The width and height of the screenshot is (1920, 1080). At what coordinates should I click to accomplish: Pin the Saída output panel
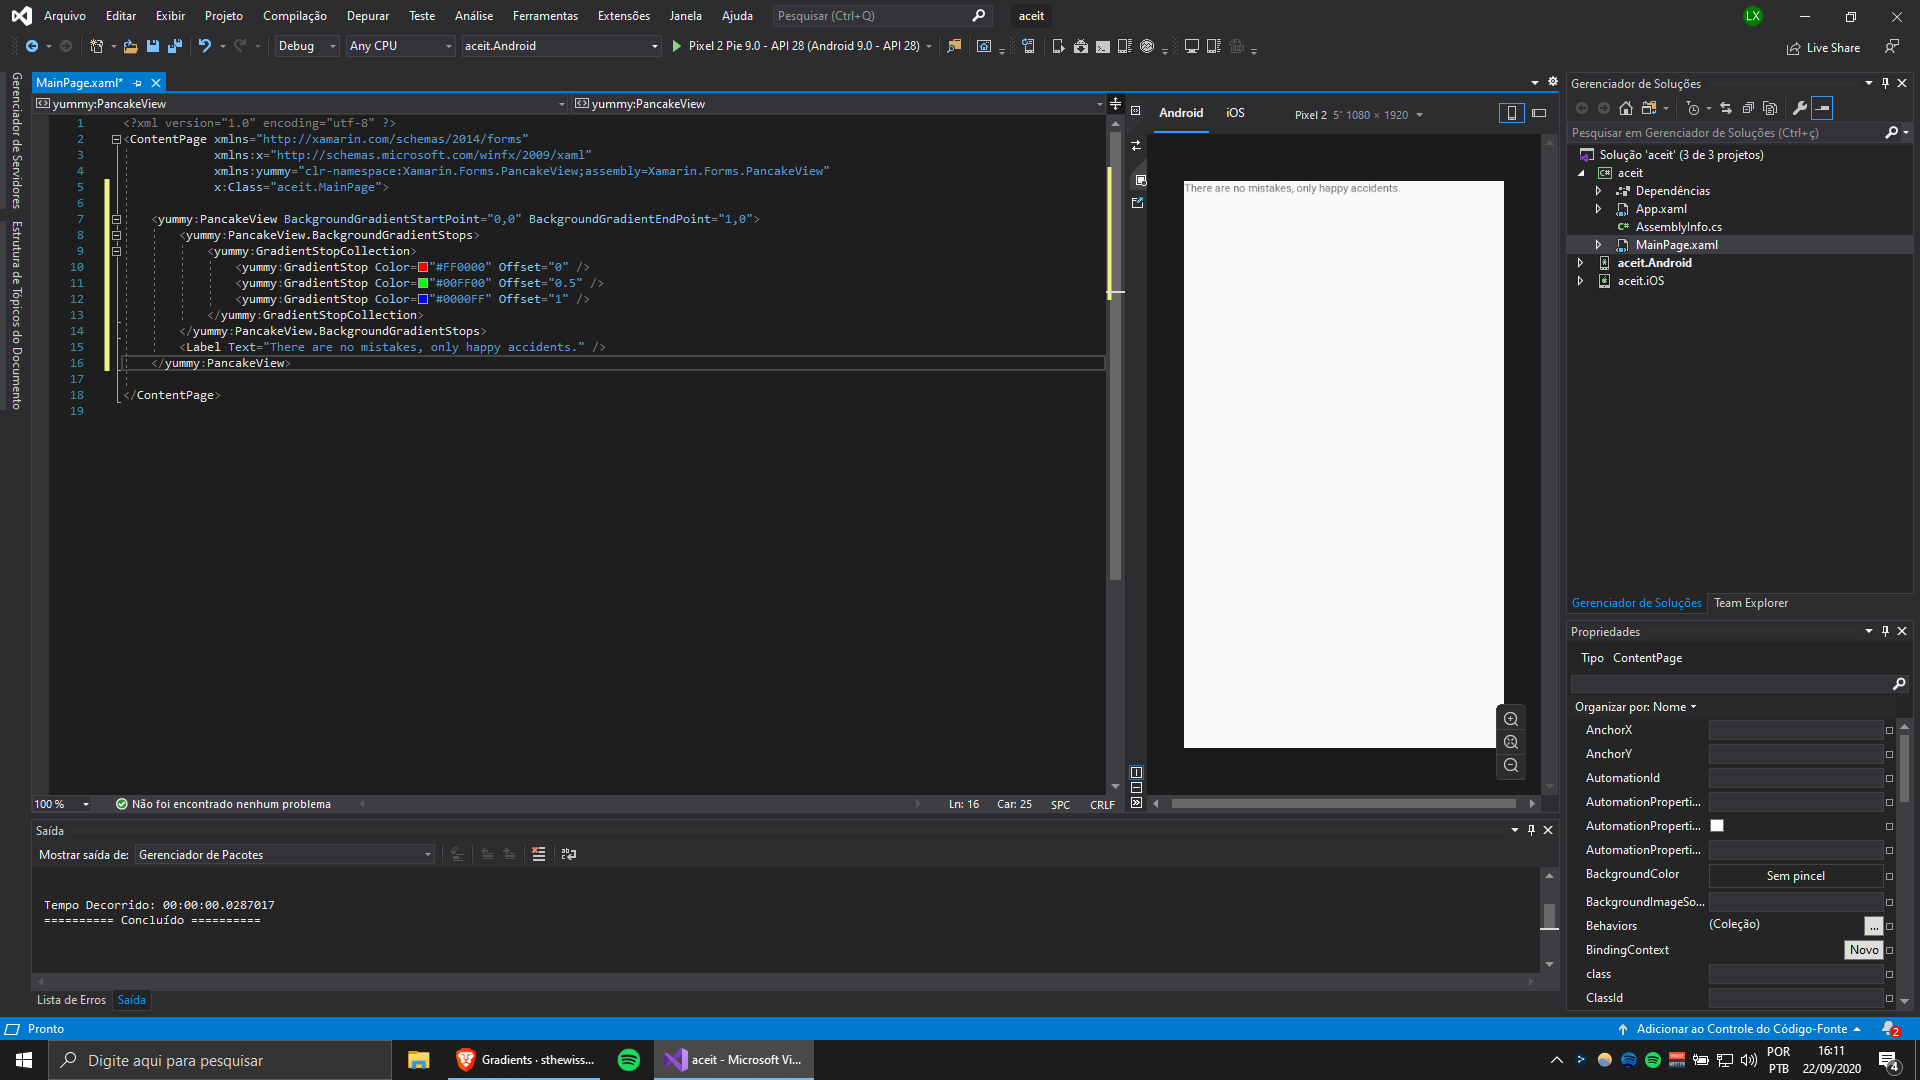1530,829
